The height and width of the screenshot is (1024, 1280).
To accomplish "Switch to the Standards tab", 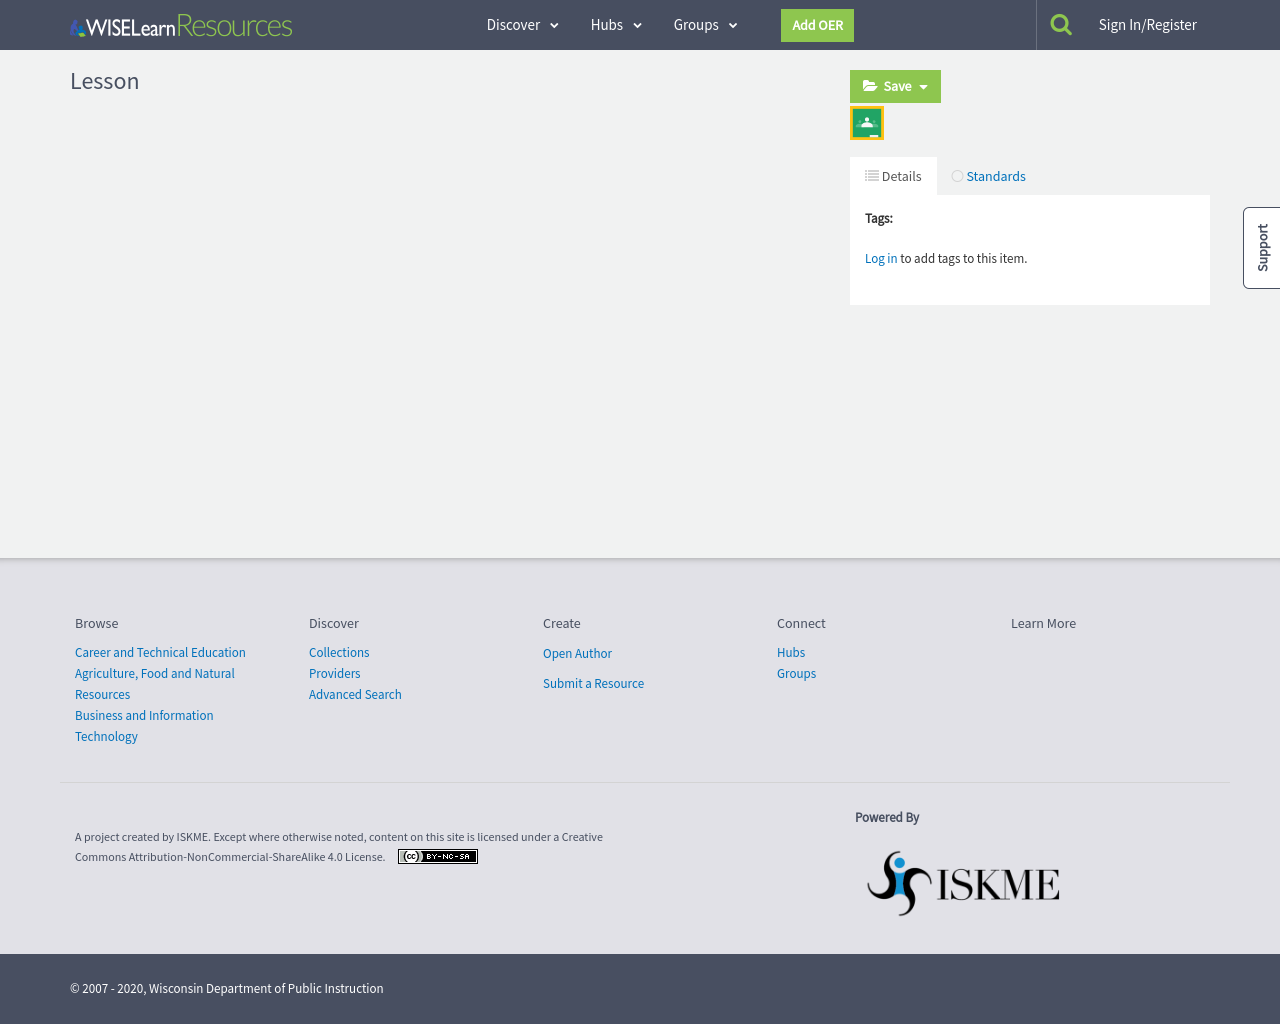I will (988, 176).
